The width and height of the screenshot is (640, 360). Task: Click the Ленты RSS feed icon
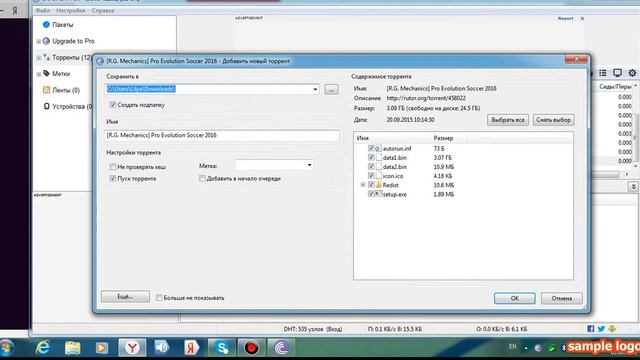coord(47,90)
